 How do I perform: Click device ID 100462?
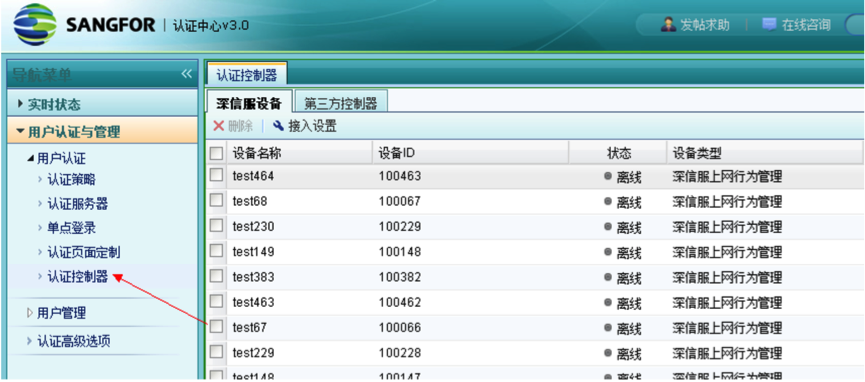pyautogui.click(x=400, y=303)
